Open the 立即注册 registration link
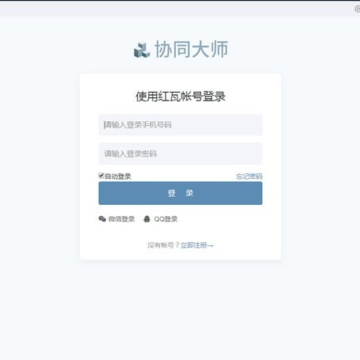The height and width of the screenshot is (360, 360). [197, 246]
